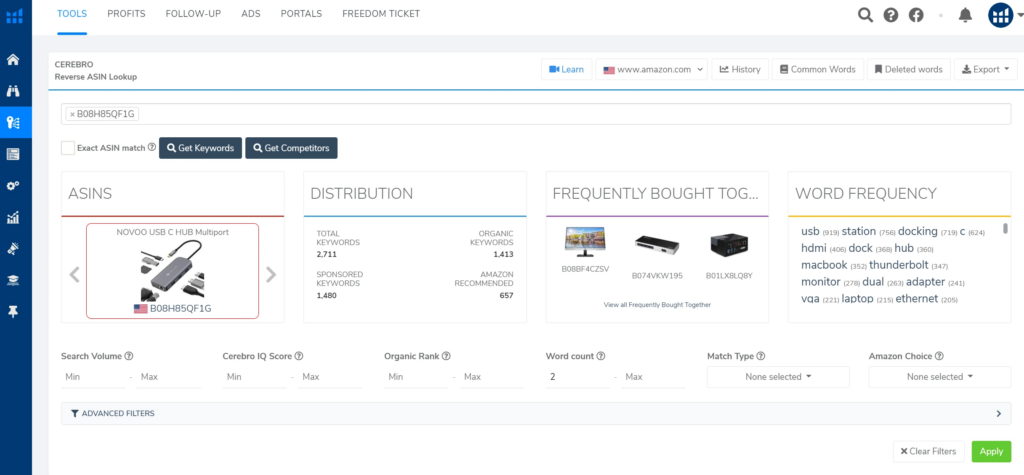Click help icon beside Cerebro IQ Score
The image size is (1024, 475).
click(x=298, y=356)
